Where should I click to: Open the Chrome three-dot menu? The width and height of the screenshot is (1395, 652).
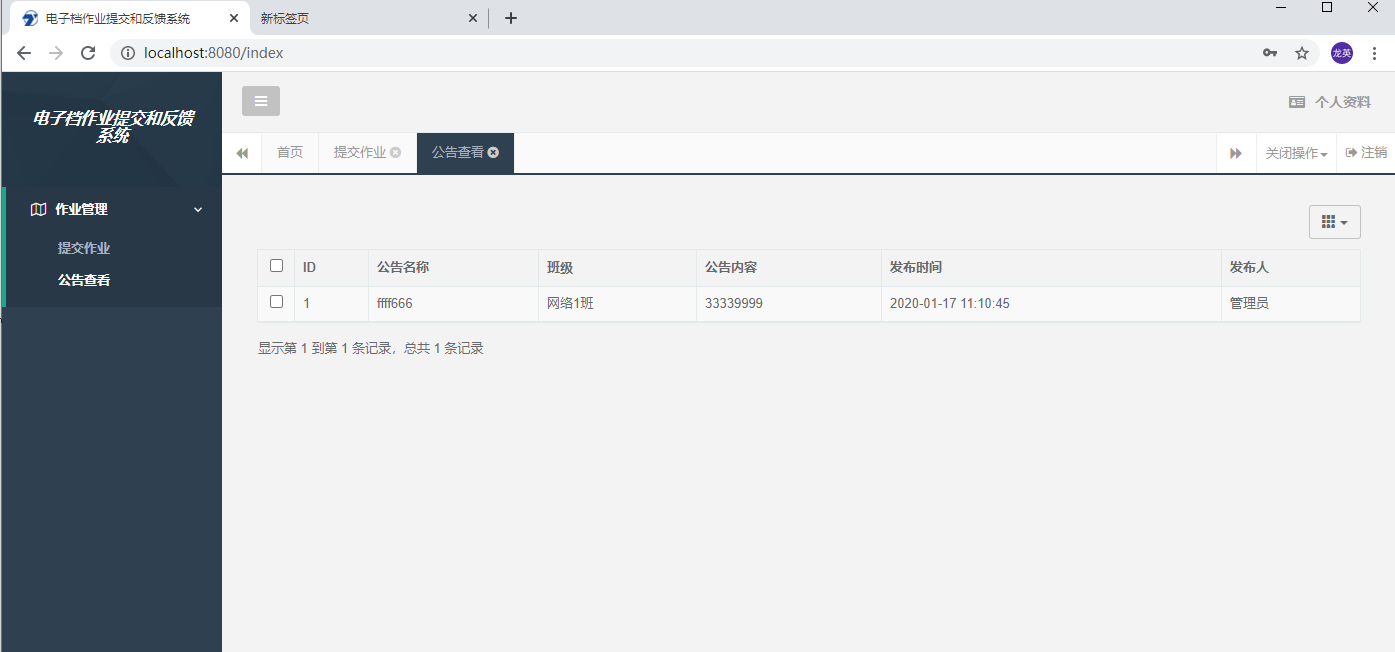click(1376, 53)
